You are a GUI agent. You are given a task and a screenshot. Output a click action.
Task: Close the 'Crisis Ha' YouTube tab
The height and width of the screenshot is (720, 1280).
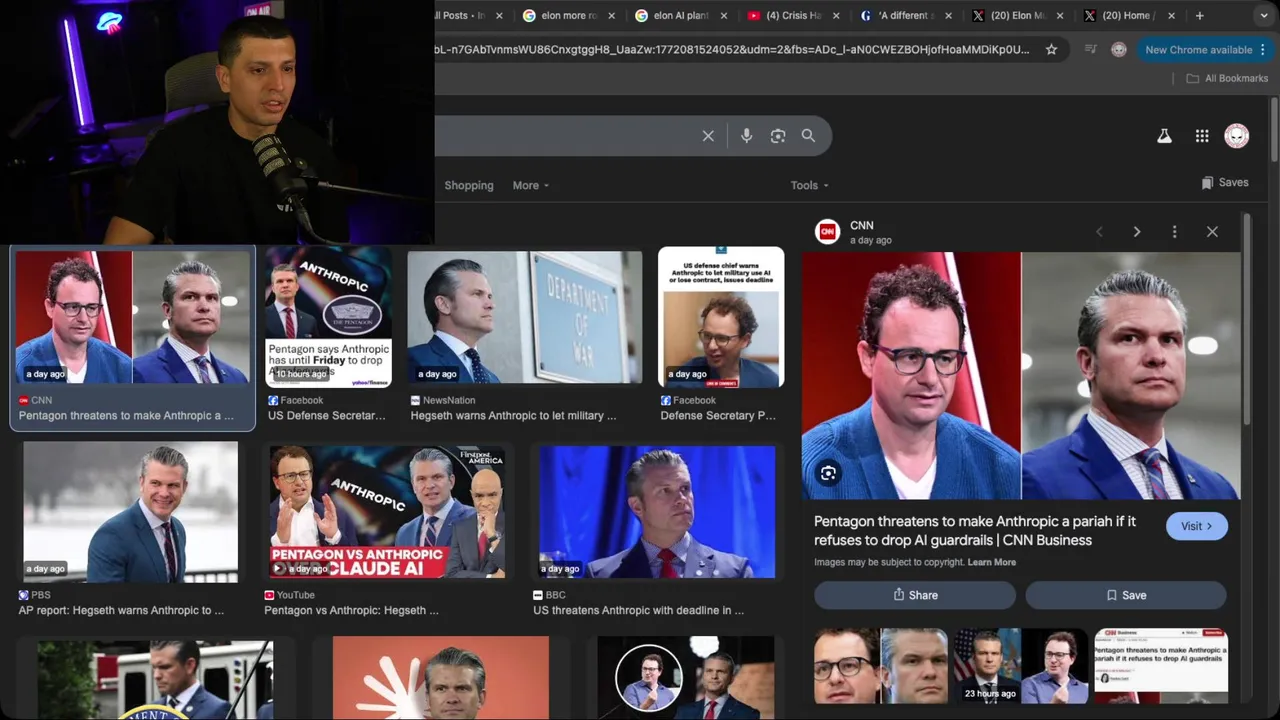(x=835, y=15)
